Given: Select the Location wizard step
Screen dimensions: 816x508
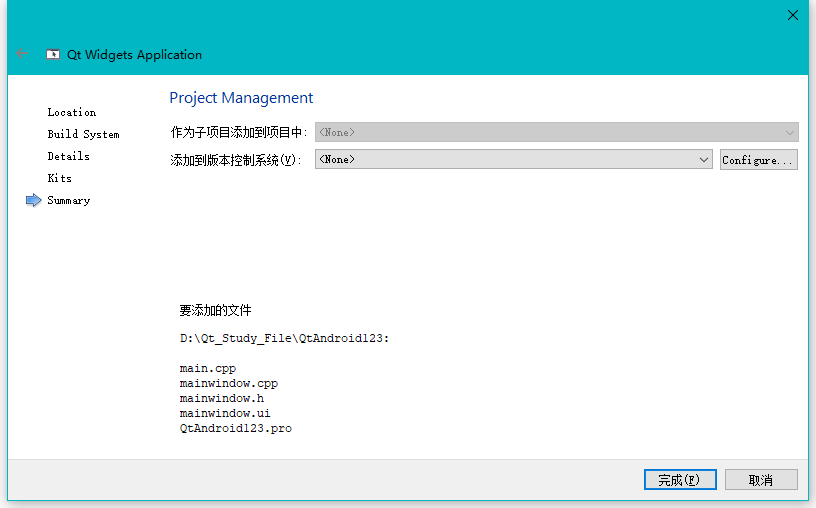Looking at the screenshot, I should 72,112.
